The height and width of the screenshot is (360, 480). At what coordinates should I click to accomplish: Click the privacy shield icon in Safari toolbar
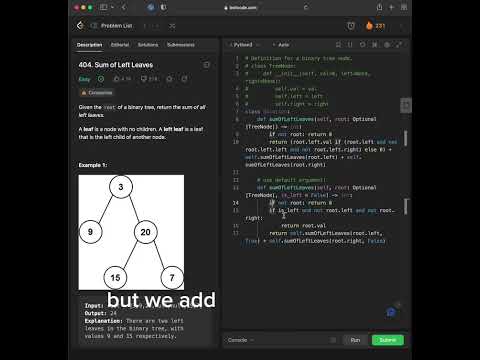(x=164, y=7)
